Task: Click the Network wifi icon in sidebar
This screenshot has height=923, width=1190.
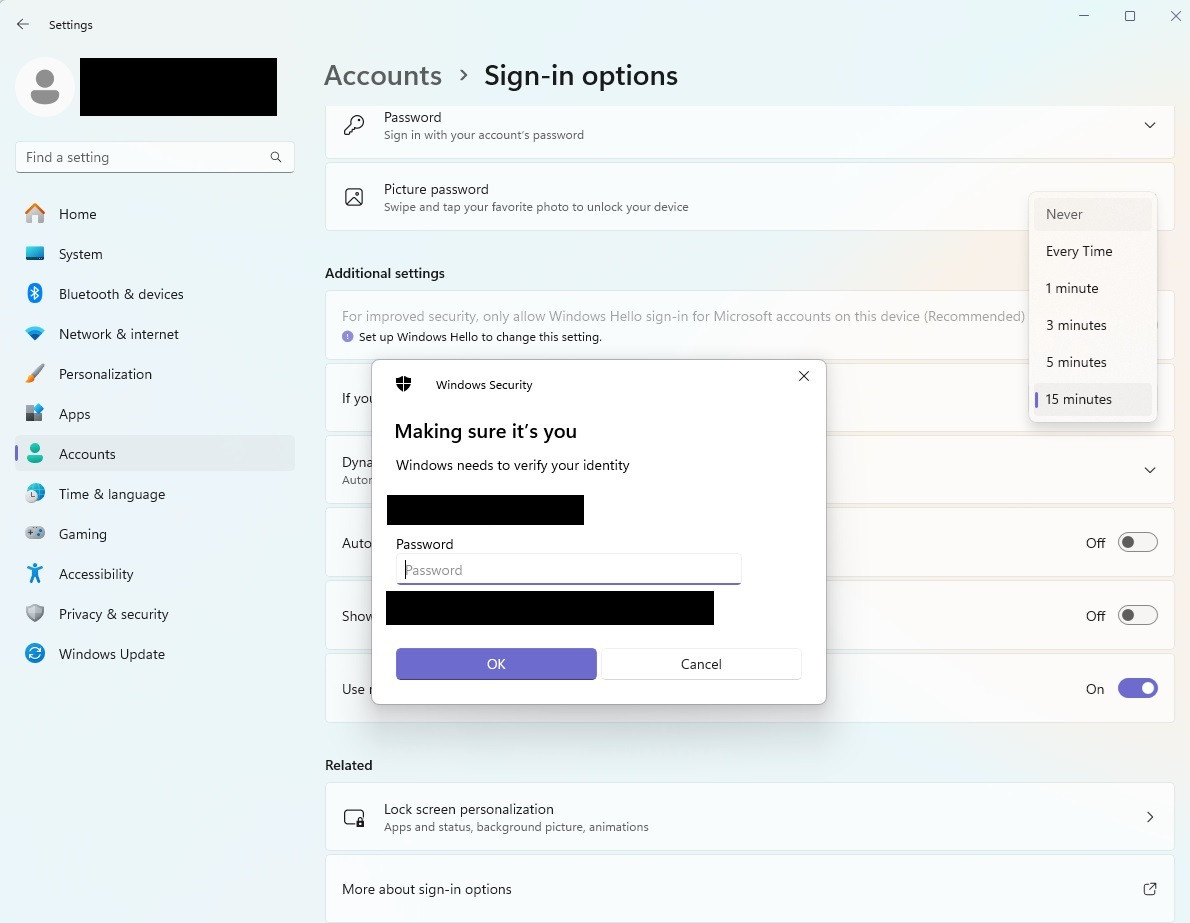Action: point(35,334)
